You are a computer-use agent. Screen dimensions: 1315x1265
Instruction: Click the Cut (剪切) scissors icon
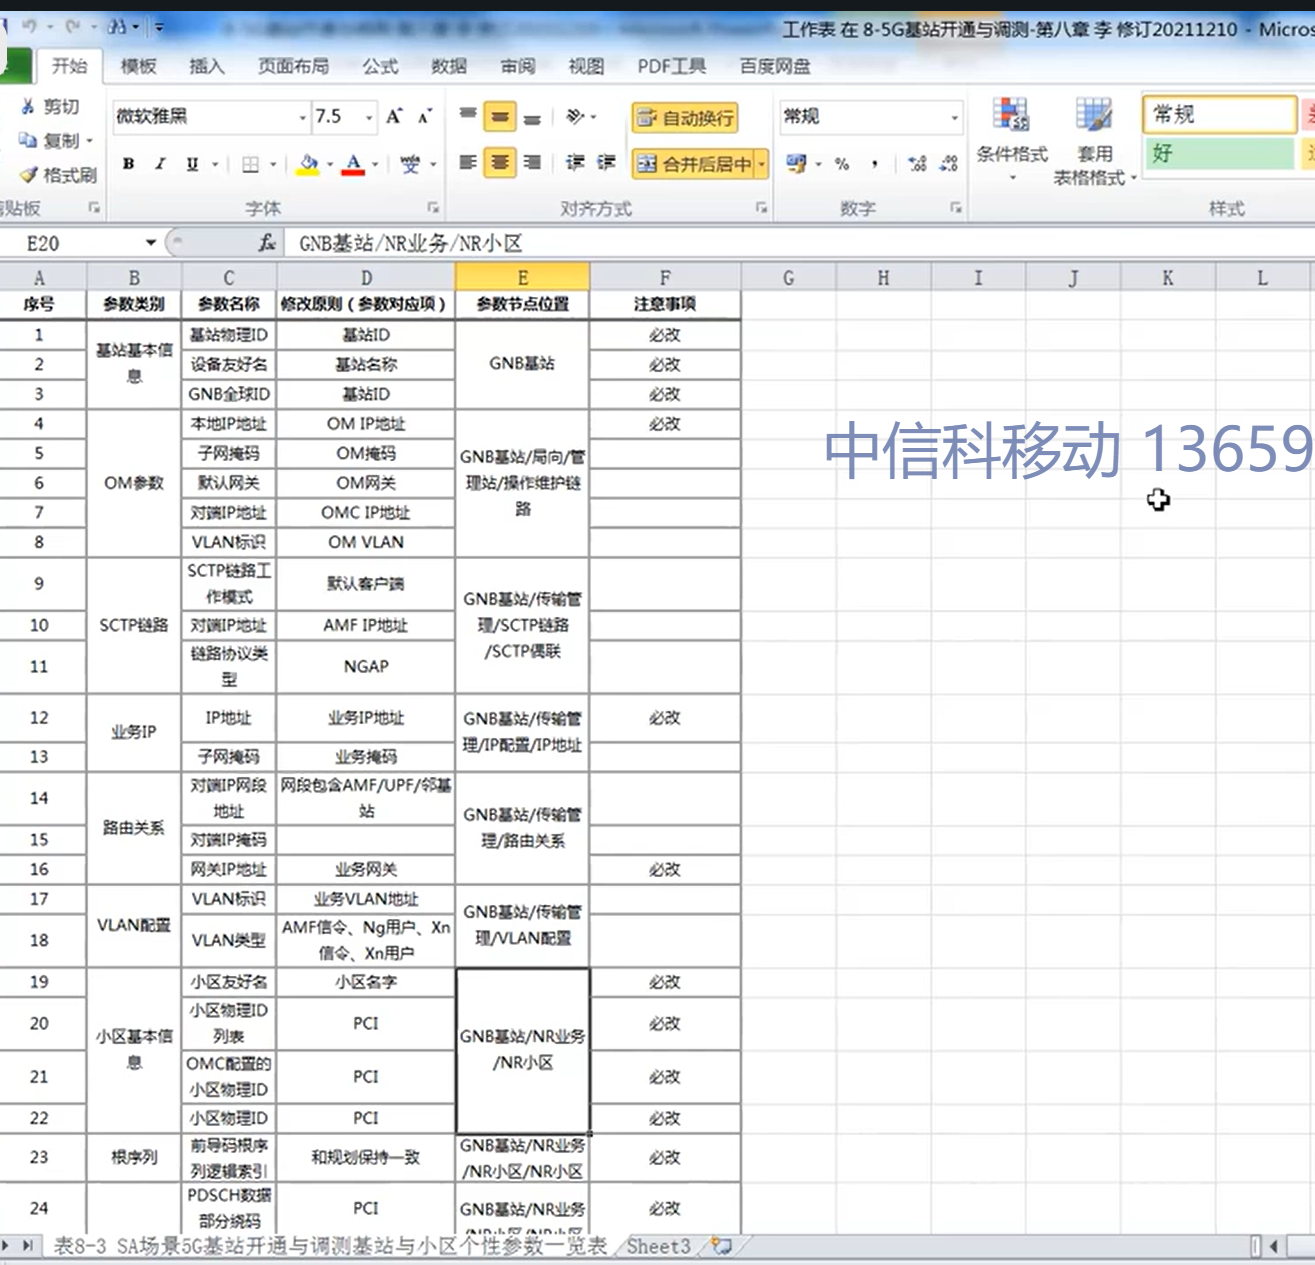pyautogui.click(x=28, y=106)
